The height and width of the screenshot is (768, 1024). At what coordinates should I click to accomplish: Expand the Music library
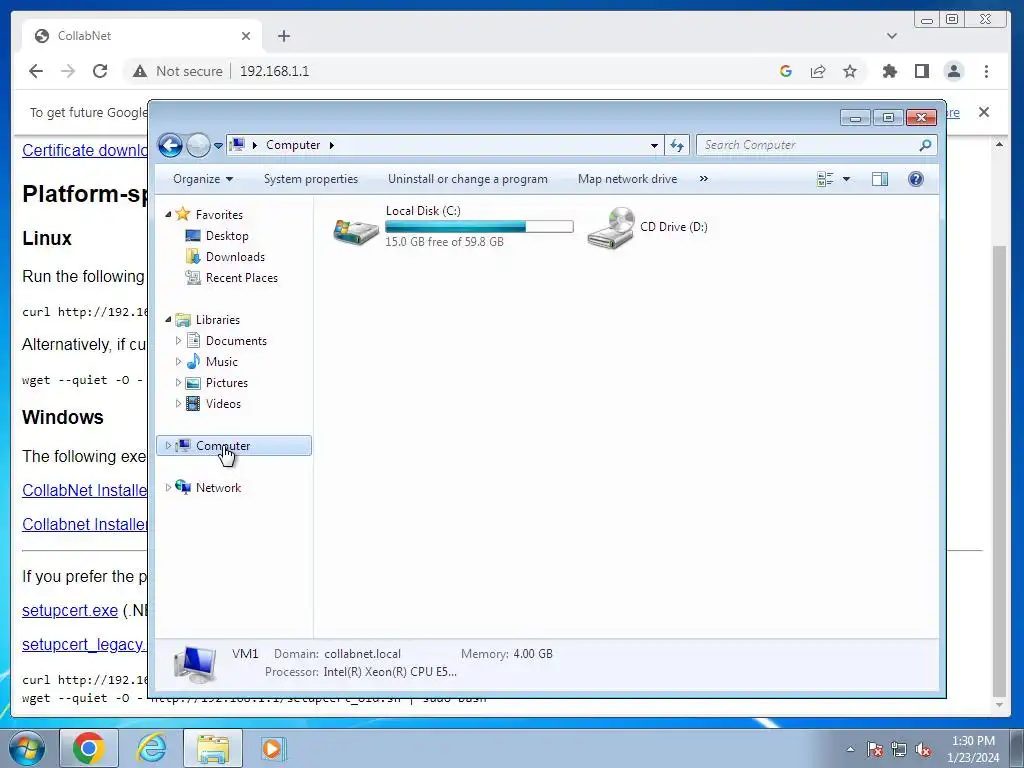178,361
